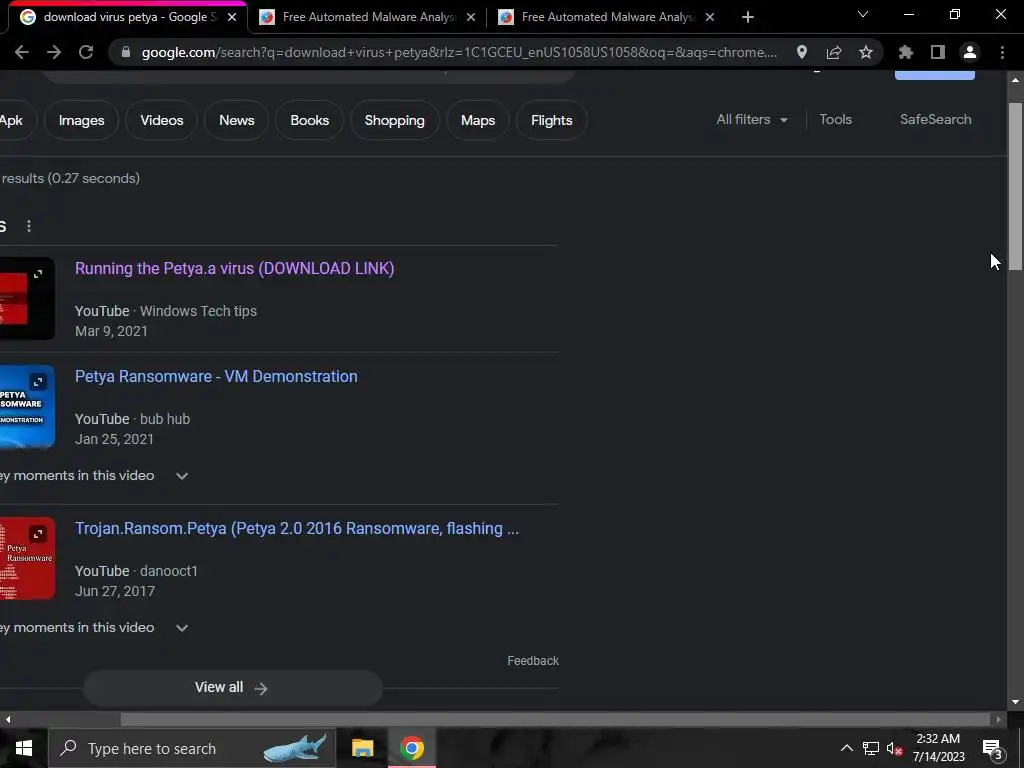Send Feedback on video results
The height and width of the screenshot is (768, 1024).
point(533,661)
